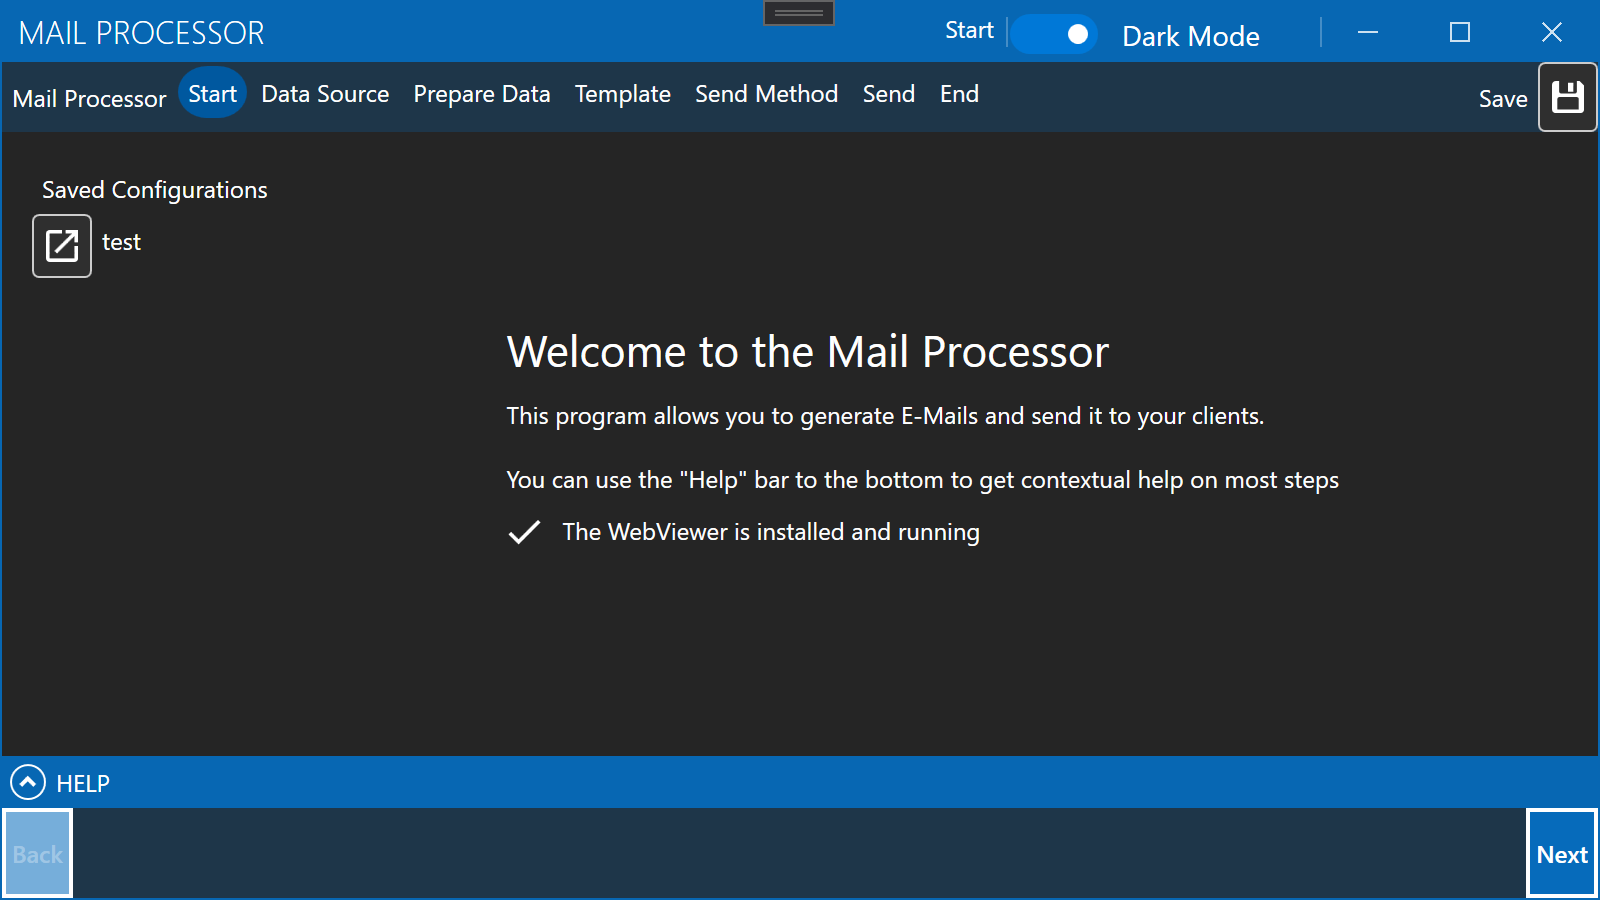Click the window drag handle at top center
Screen dimensions: 1600x900
798,13
